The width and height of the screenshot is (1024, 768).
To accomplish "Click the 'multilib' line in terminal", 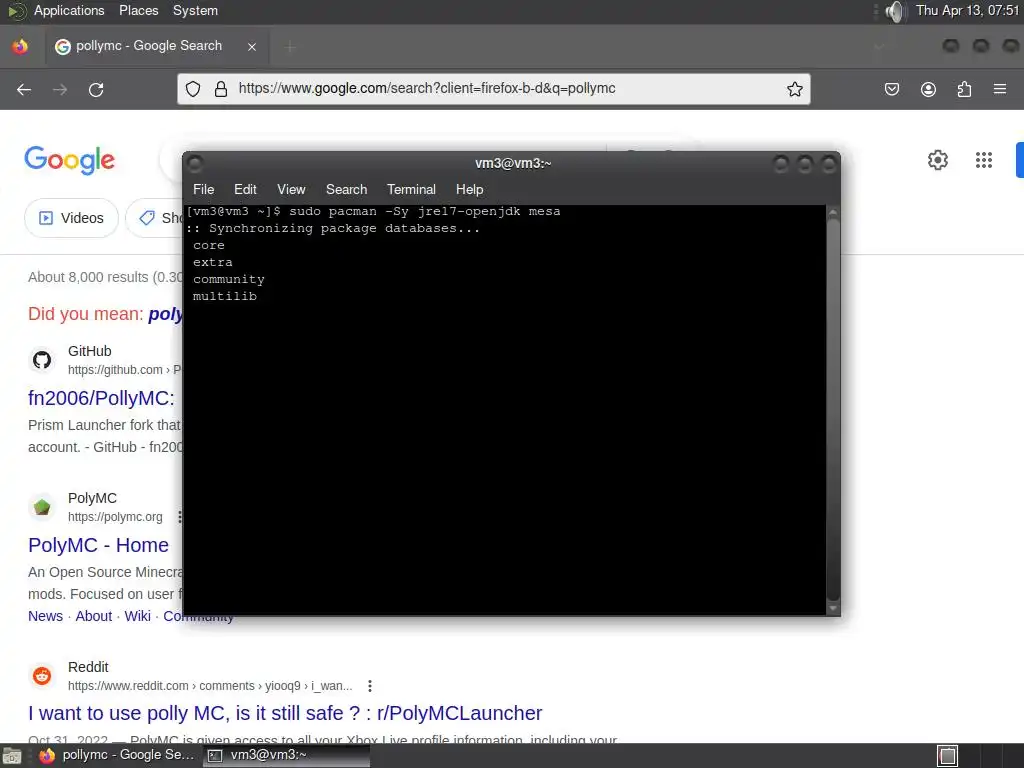I will [225, 296].
